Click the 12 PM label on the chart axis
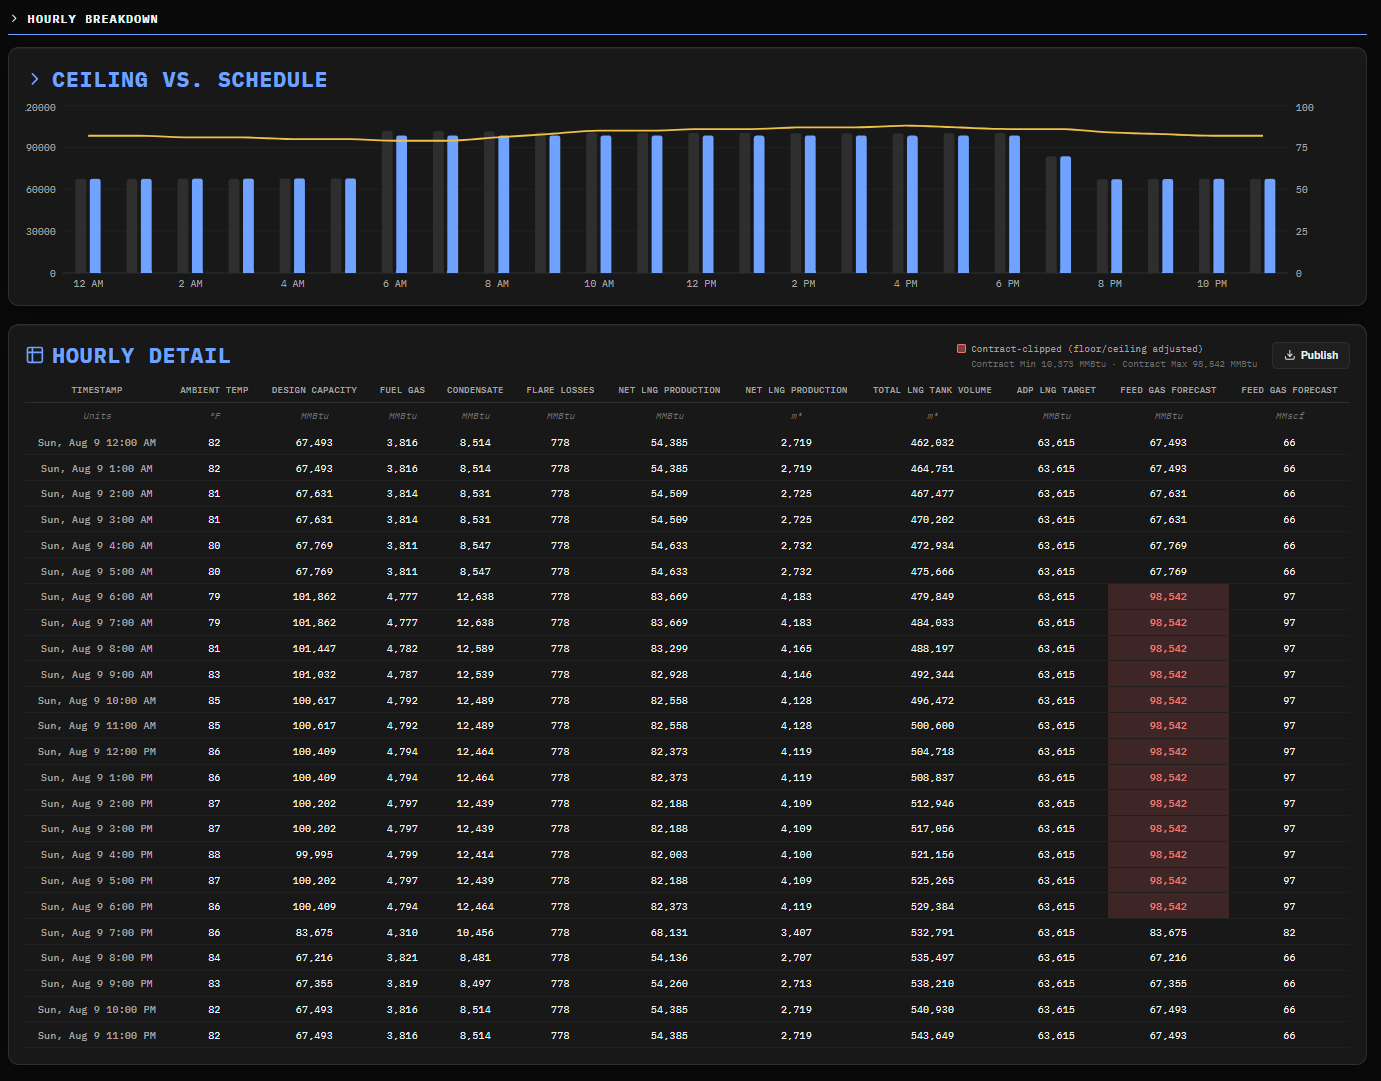 tap(701, 284)
